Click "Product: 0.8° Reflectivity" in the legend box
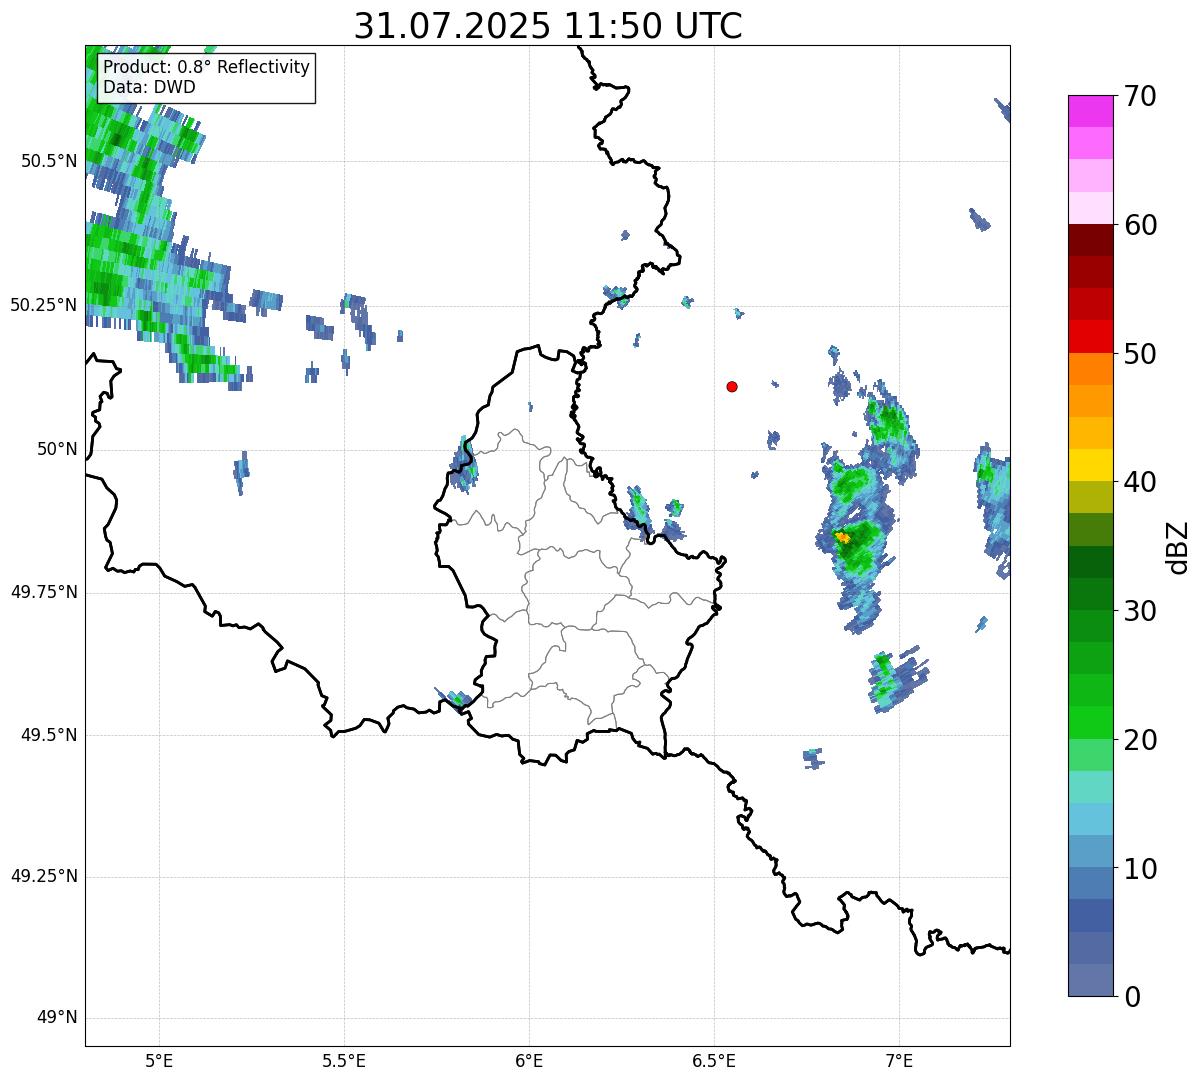This screenshot has height=1081, width=1202. [207, 67]
